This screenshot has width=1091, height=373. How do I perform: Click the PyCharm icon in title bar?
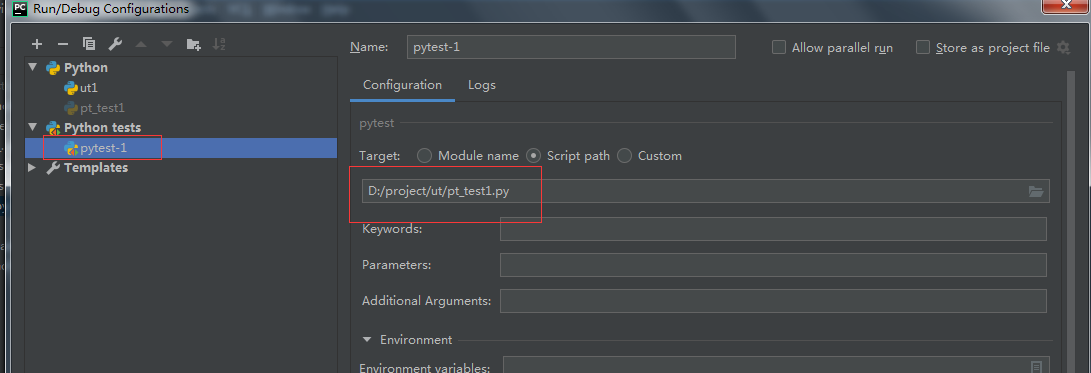point(20,8)
